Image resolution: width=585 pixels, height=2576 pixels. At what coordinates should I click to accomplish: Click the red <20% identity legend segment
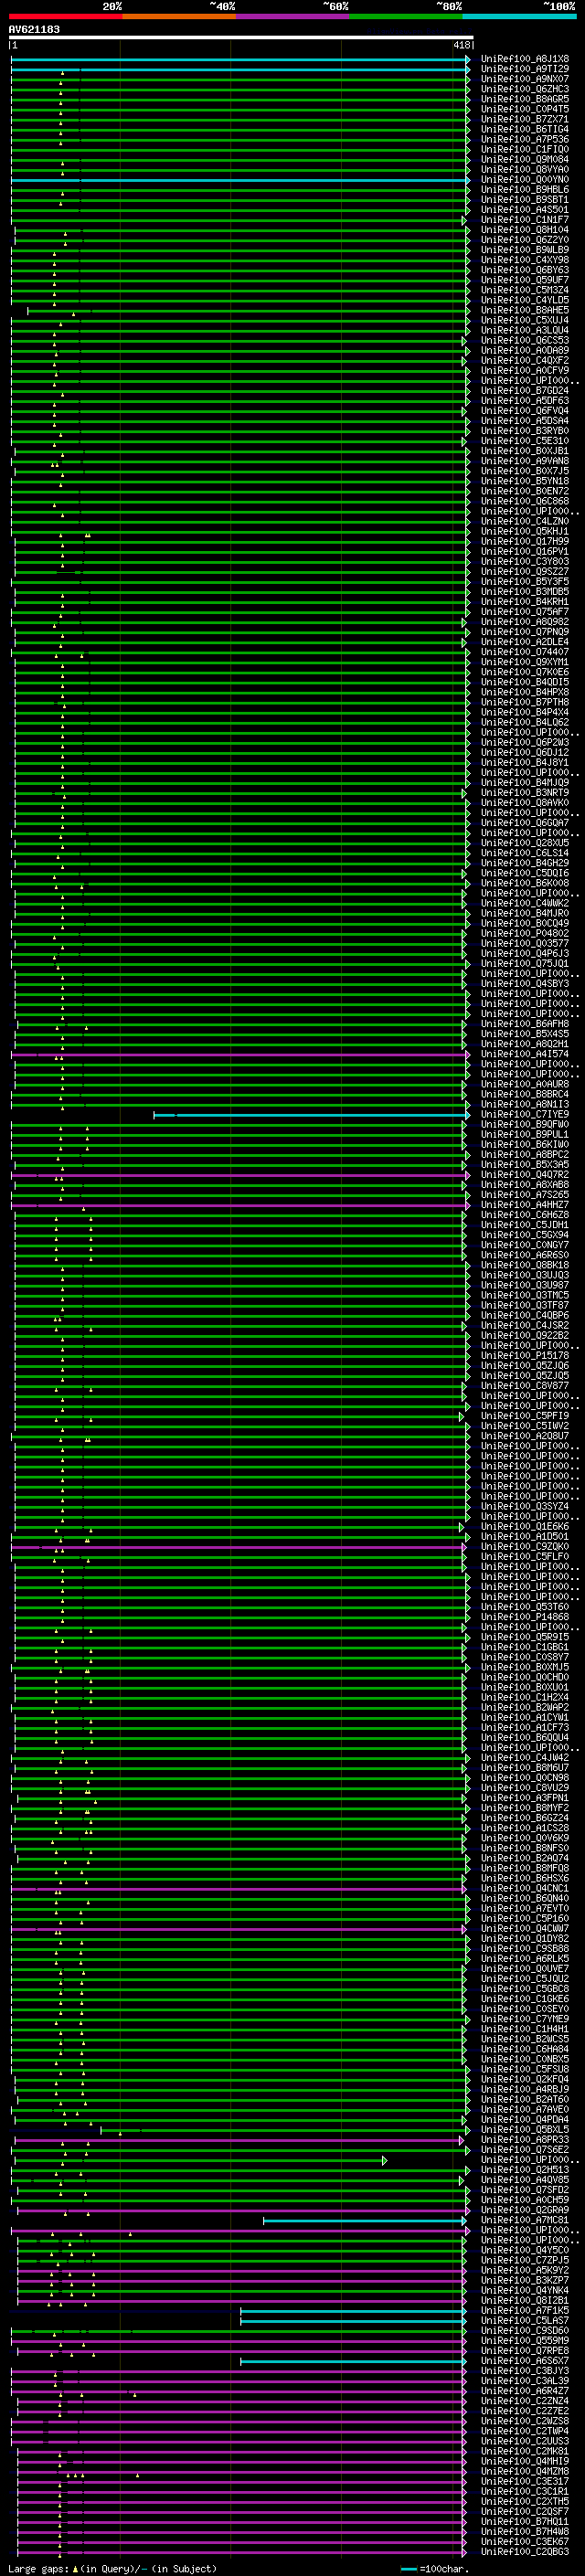65,16
